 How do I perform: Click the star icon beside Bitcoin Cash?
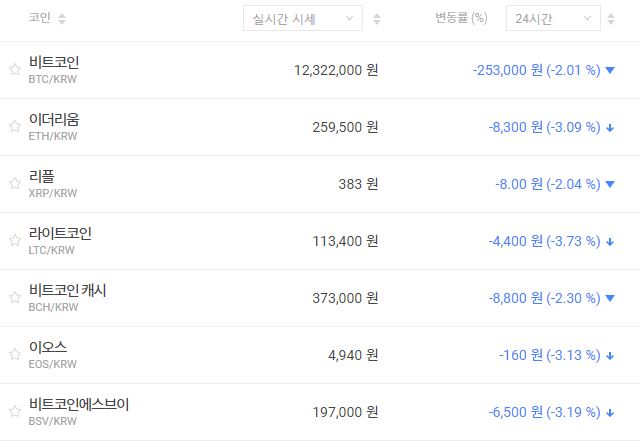click(14, 298)
